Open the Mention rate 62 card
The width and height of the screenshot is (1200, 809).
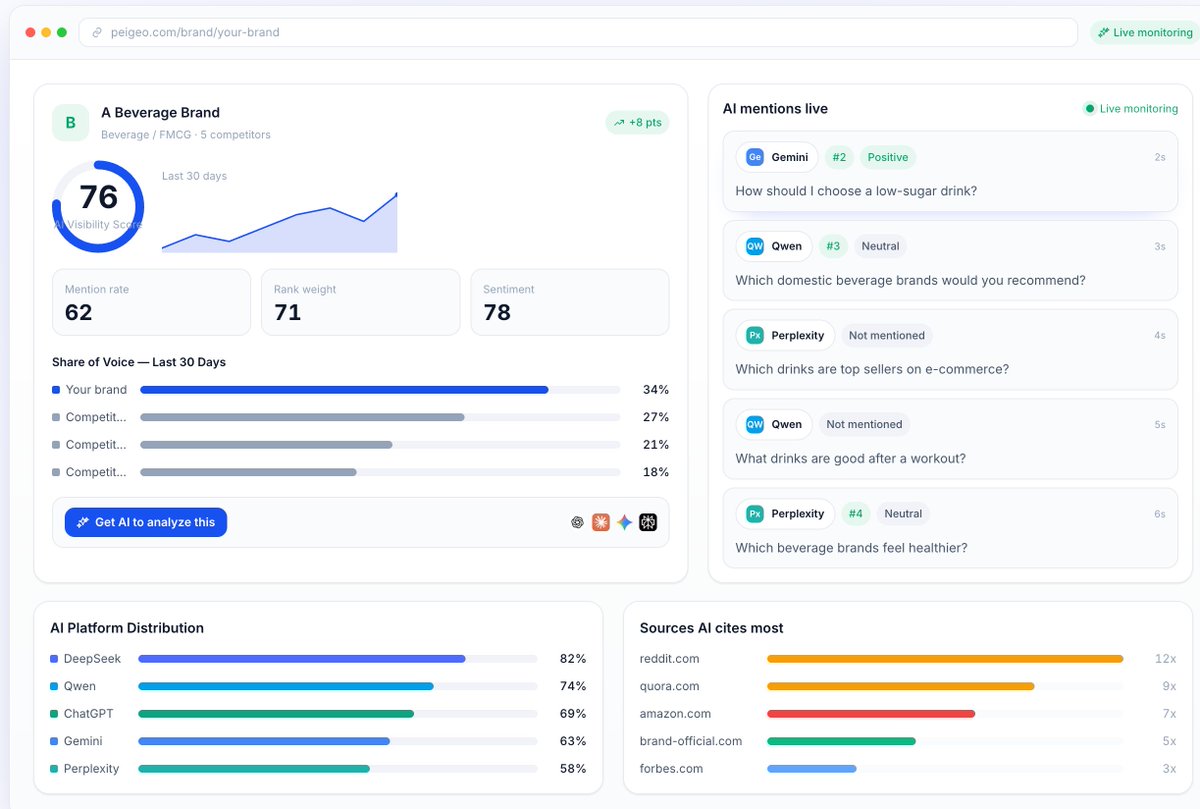(x=151, y=302)
